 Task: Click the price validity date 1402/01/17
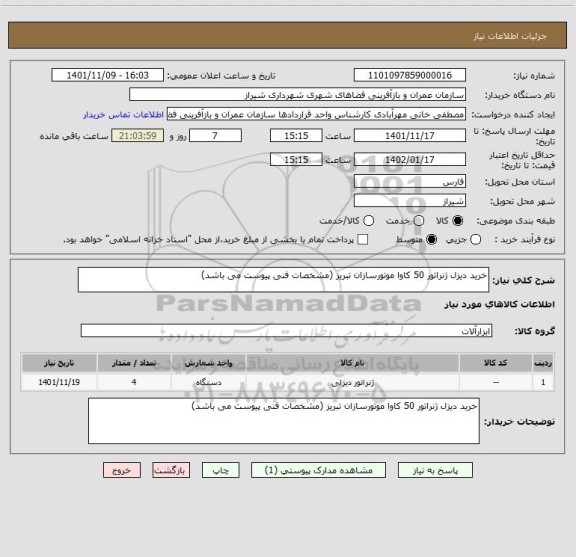coord(410,159)
